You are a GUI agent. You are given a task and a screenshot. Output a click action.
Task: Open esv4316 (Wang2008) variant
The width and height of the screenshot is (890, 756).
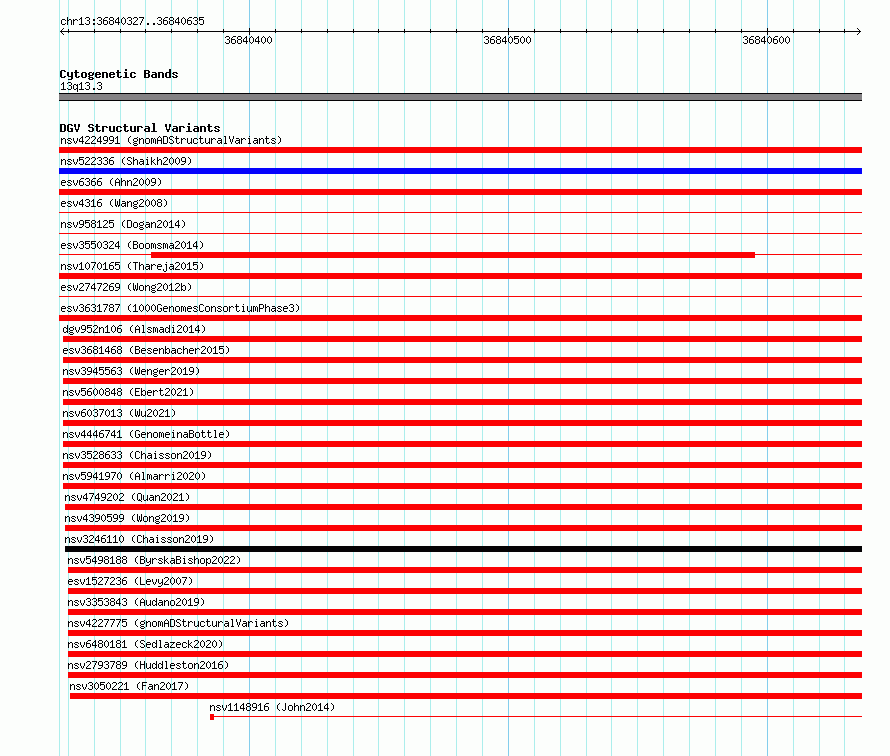114,203
